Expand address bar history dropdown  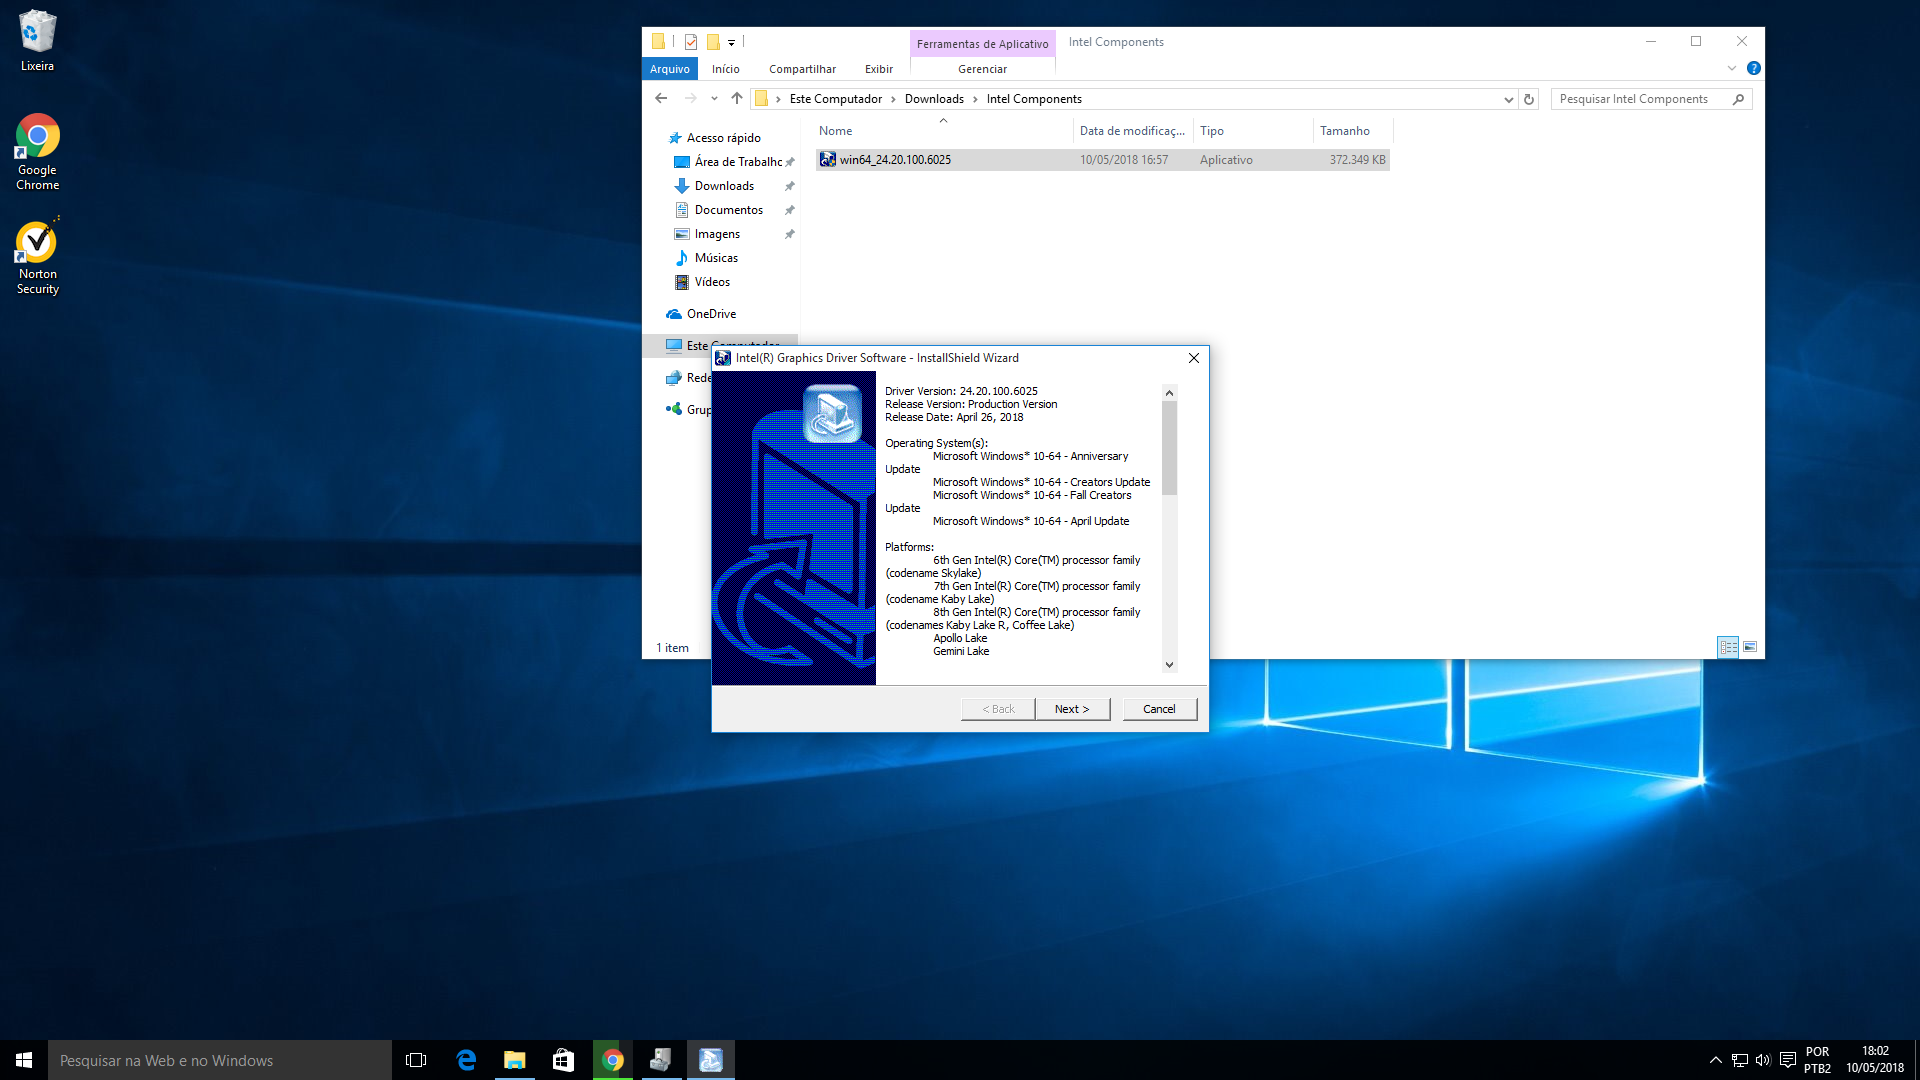(1508, 99)
